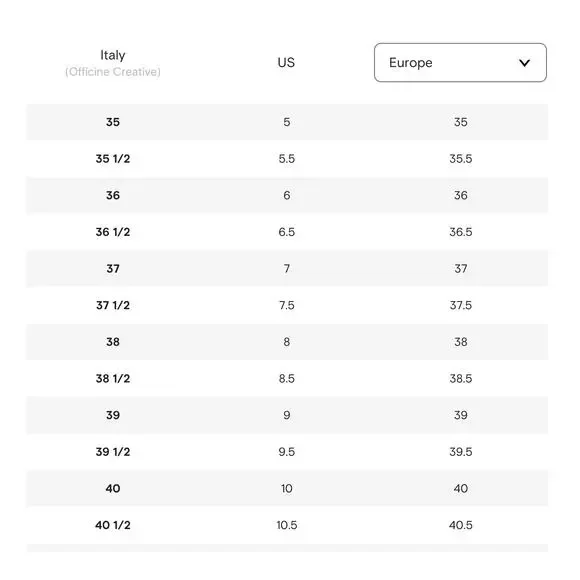The width and height of the screenshot is (580, 580).
Task: Select Italy size 40 row
Action: [x=287, y=488]
